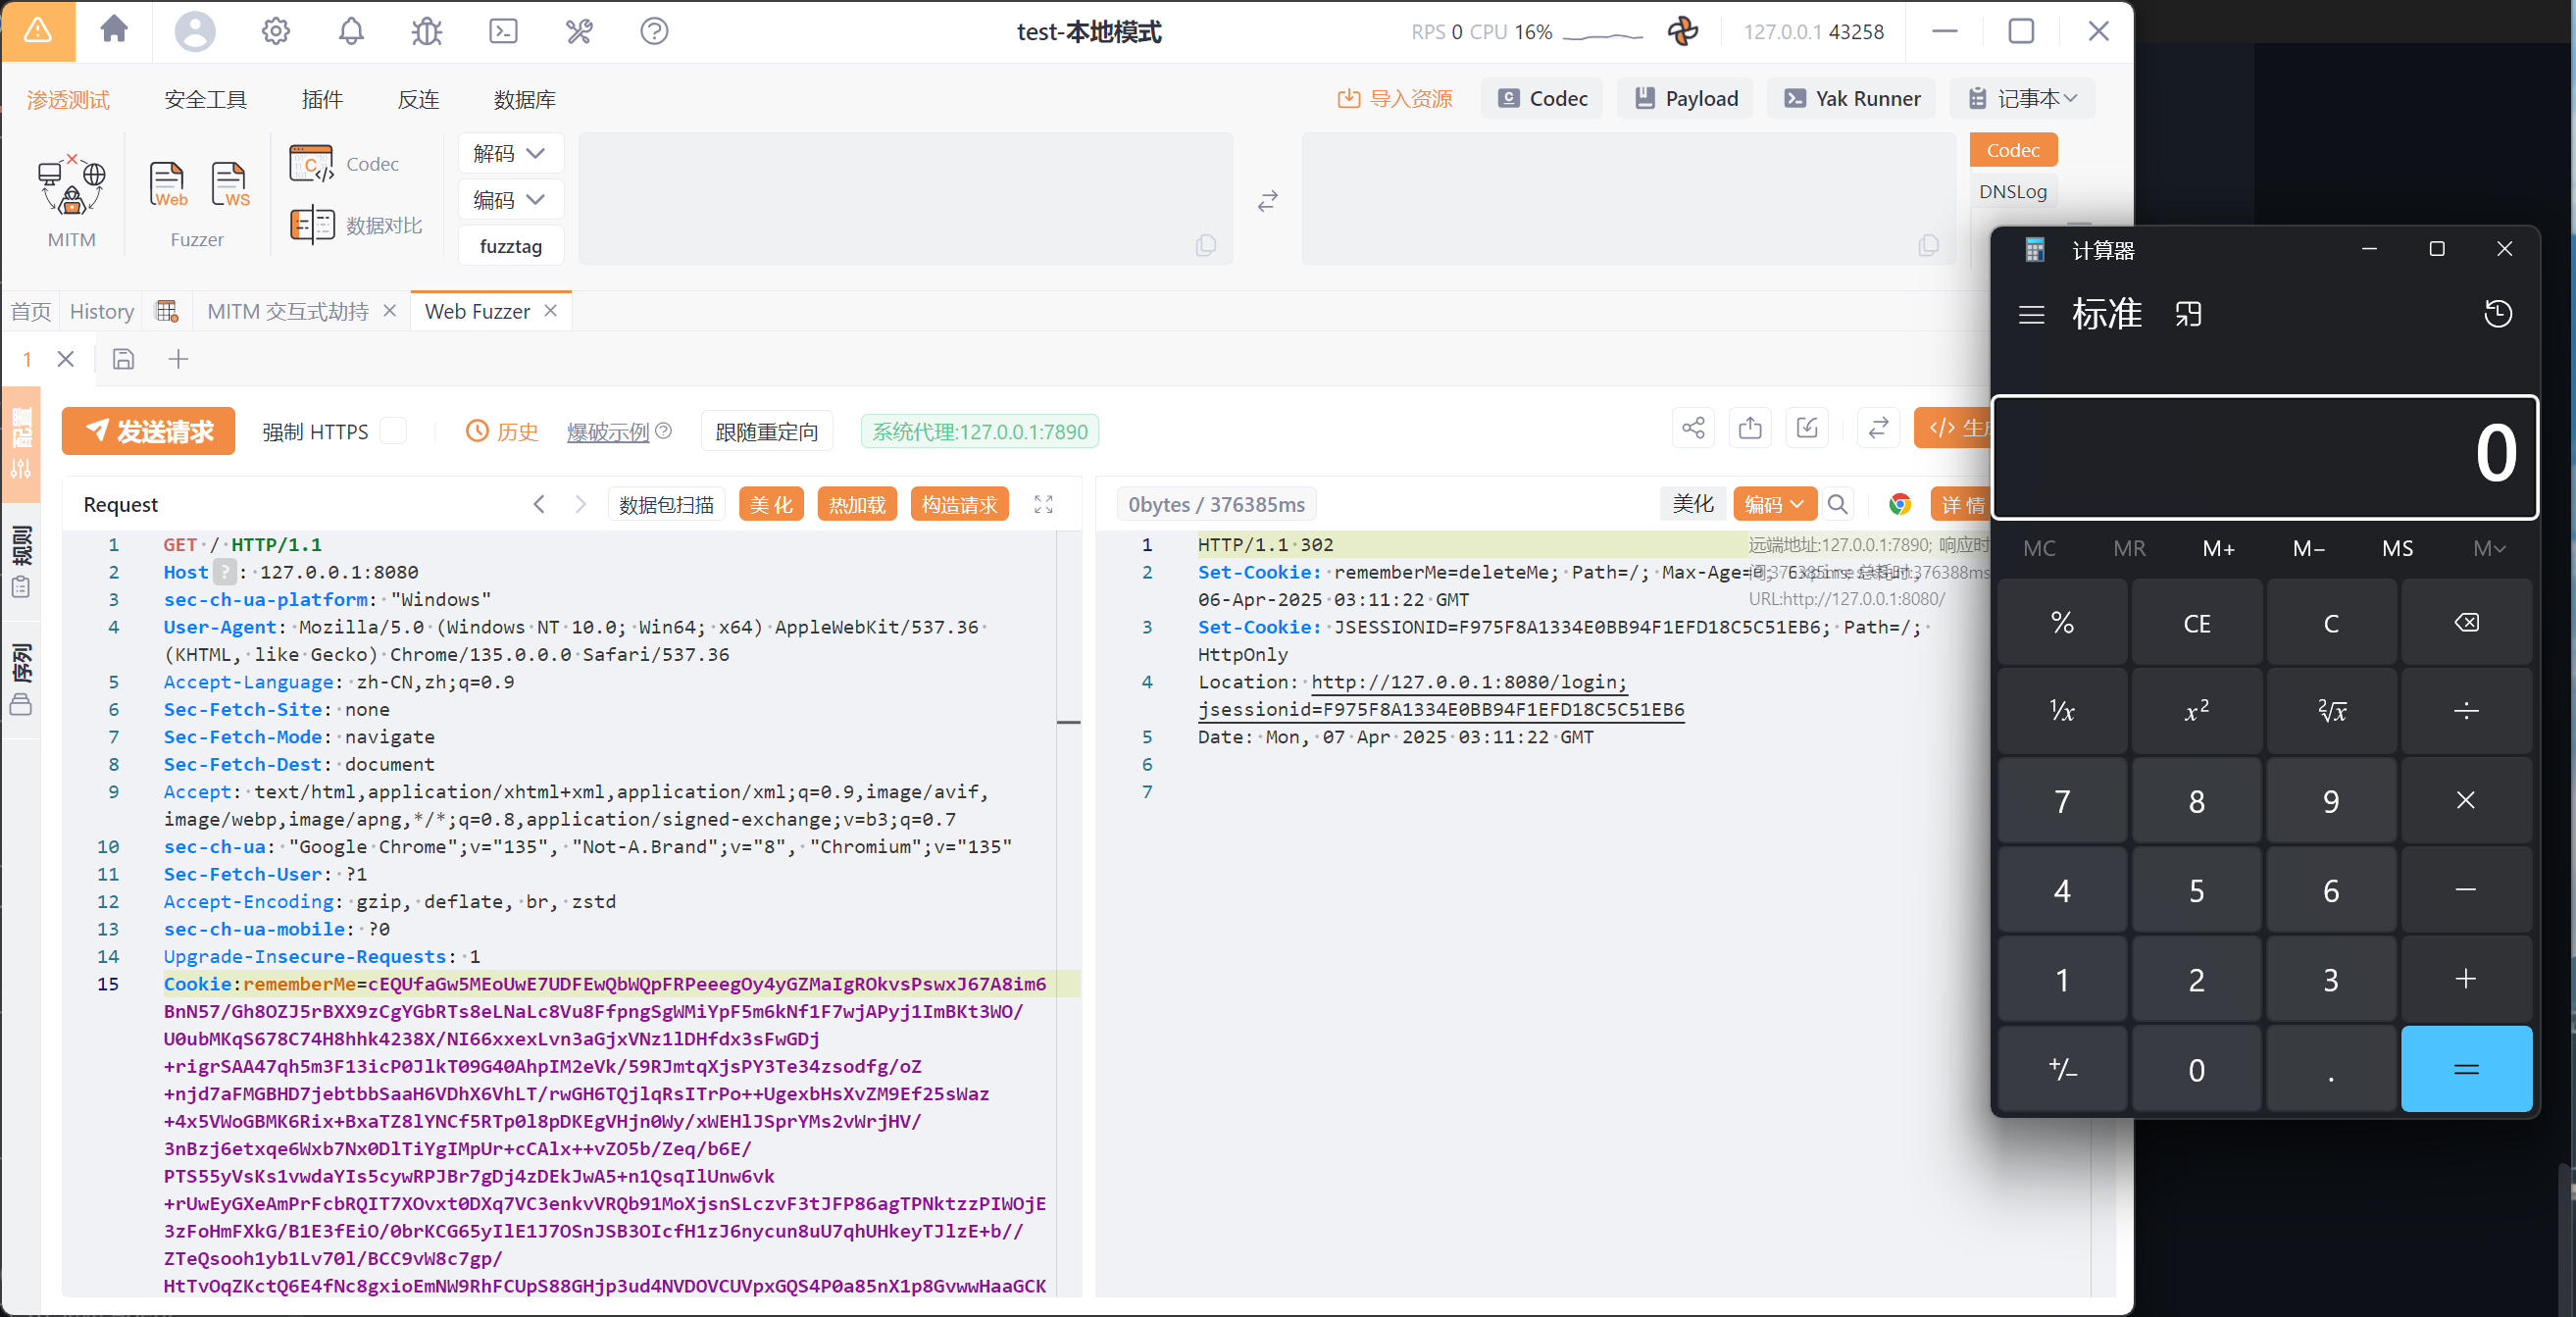
Task: Open the Web Fuzzer icon
Action: point(167,184)
